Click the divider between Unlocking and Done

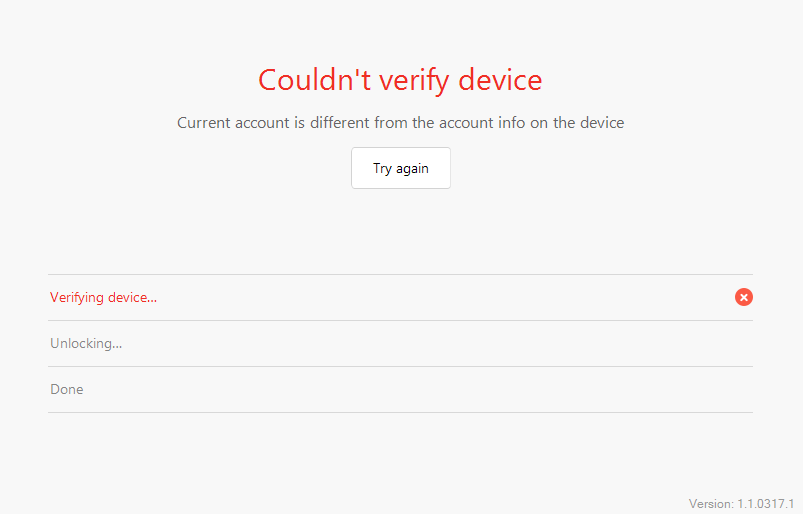400,367
